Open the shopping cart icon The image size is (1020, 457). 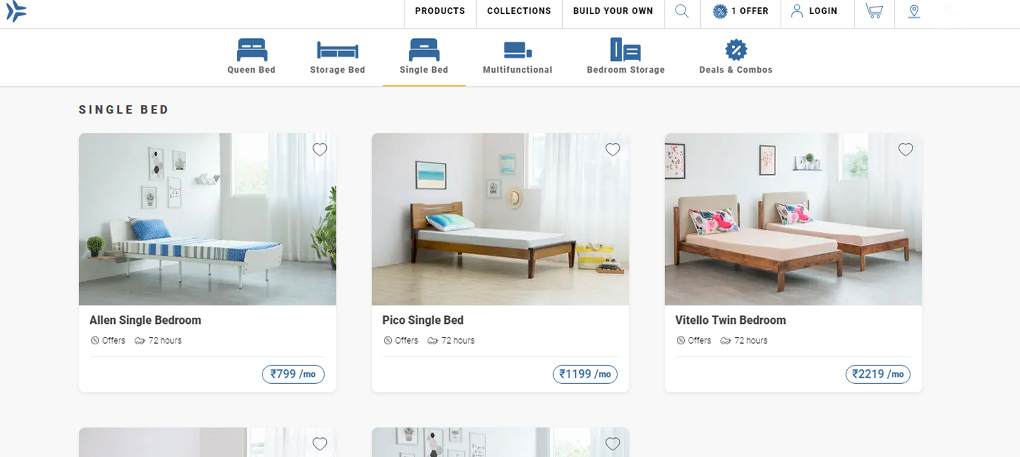874,11
